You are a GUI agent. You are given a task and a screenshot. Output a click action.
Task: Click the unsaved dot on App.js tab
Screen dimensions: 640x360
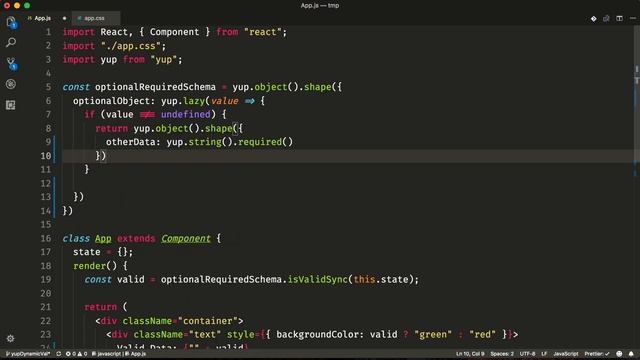[64, 18]
